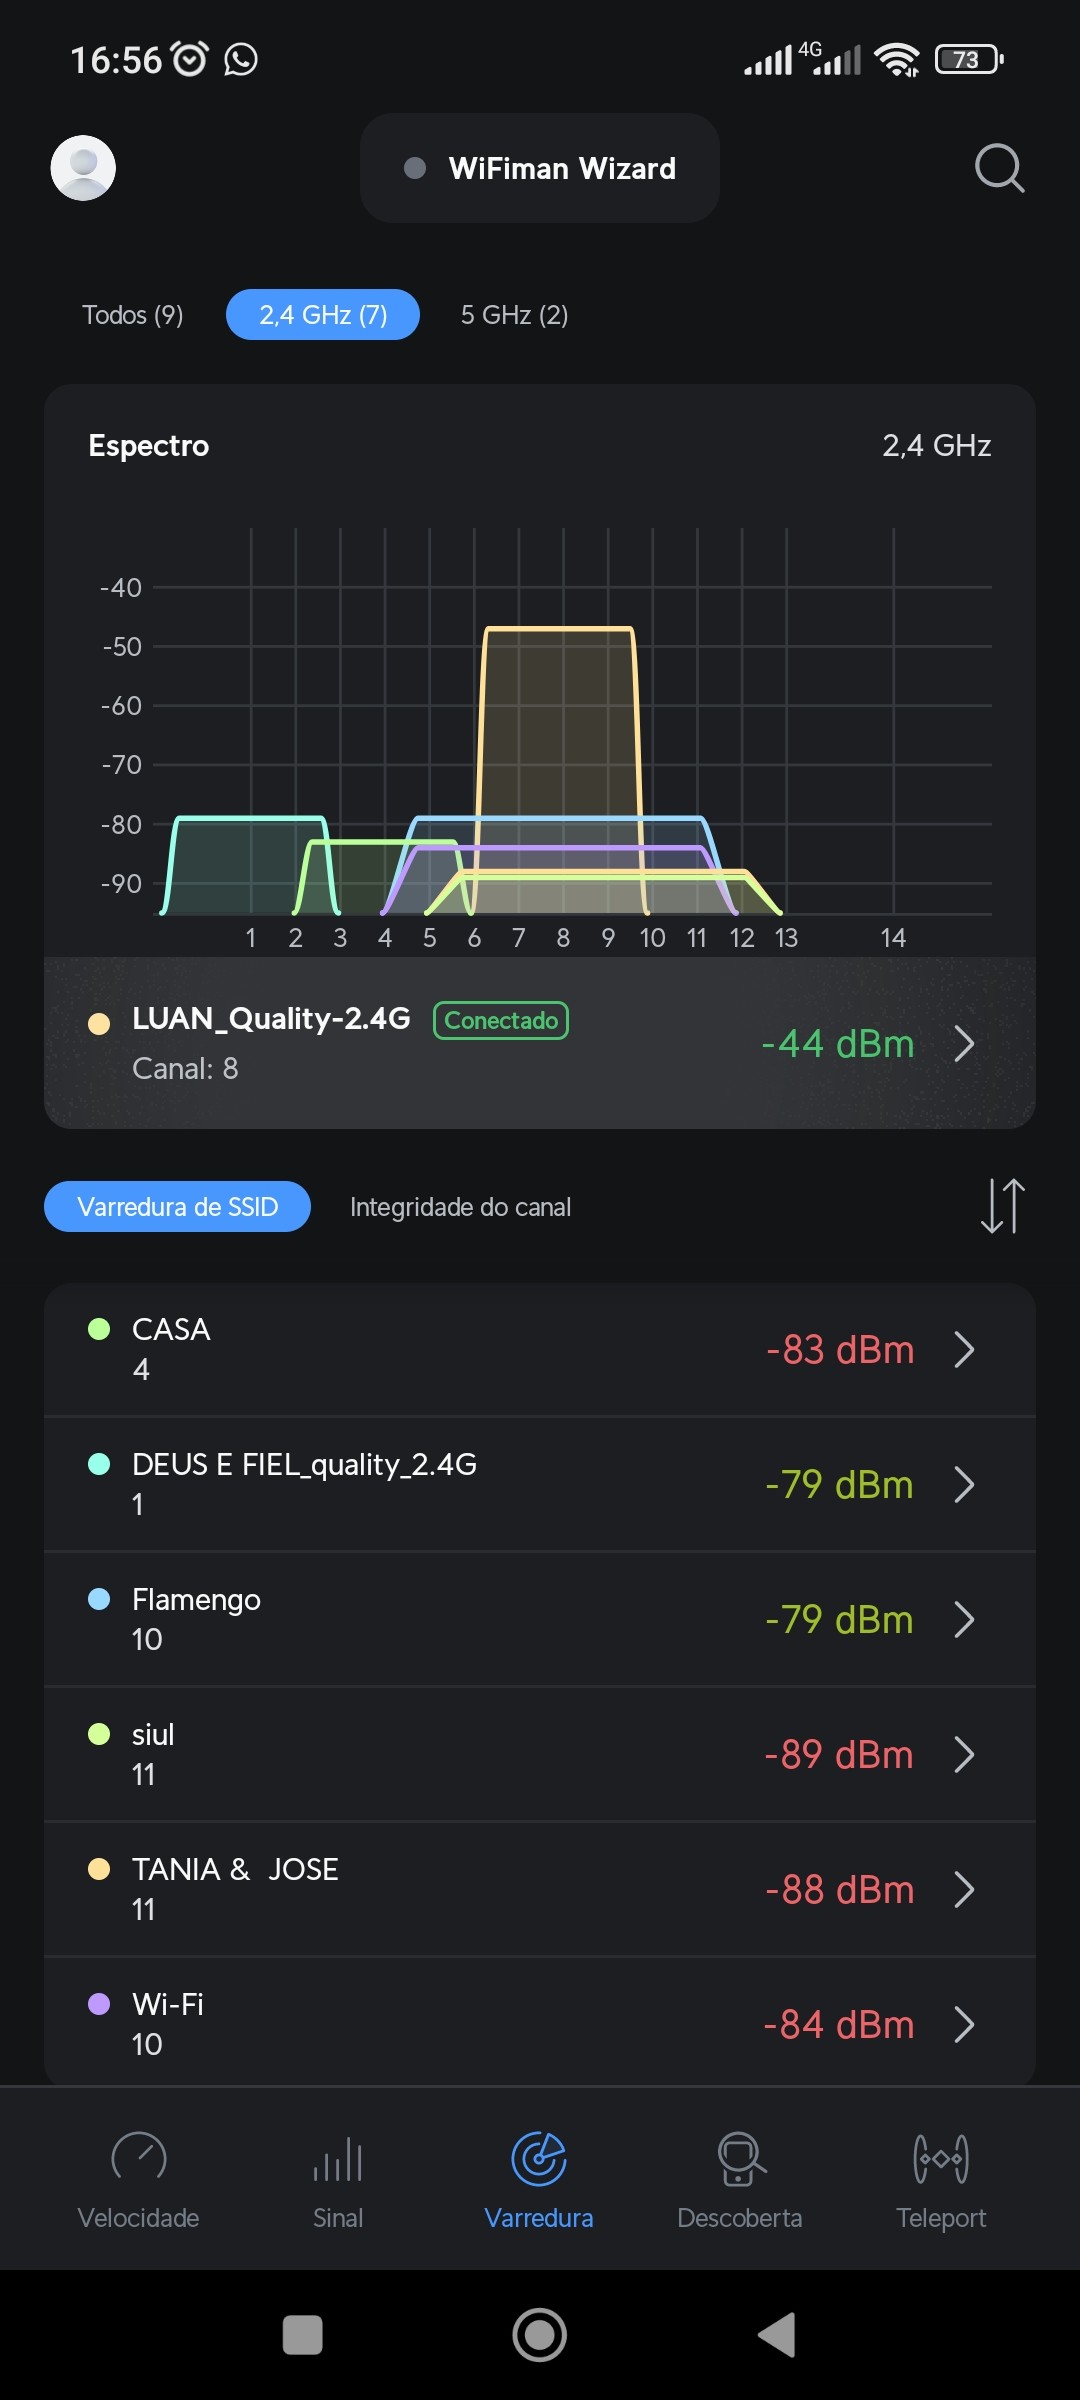This screenshot has width=1080, height=2400.
Task: Expand the CASA network chevron
Action: pyautogui.click(x=964, y=1349)
